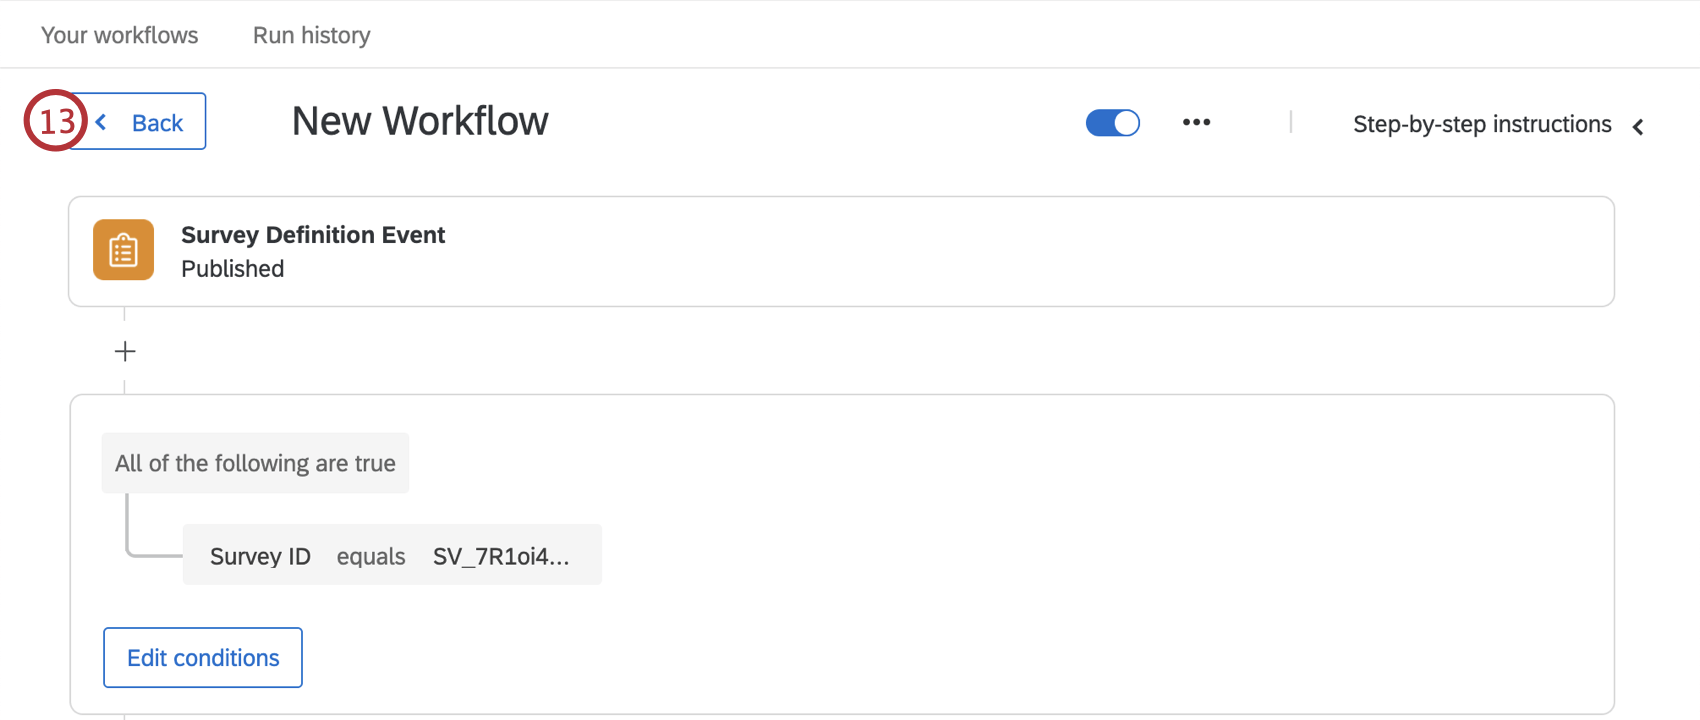The image size is (1700, 720).
Task: Open the condition type dropdown showing All of the following are true
Action: point(255,462)
